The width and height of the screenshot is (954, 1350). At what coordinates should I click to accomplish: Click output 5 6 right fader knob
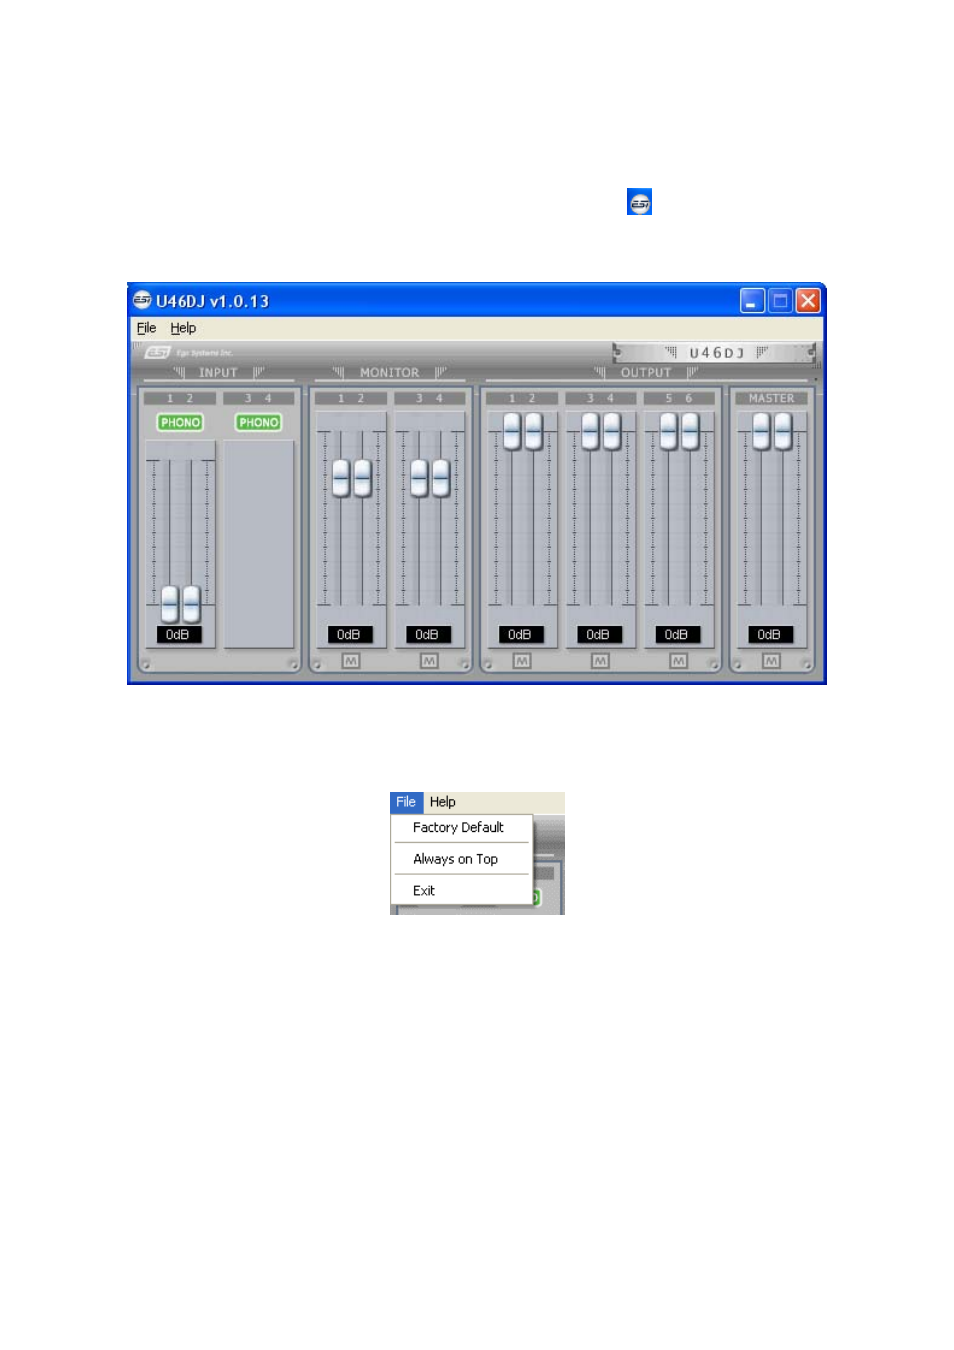pos(690,431)
